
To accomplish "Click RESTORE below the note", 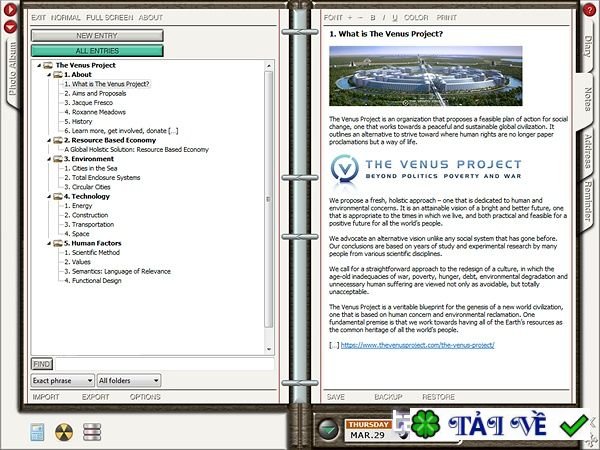I will pyautogui.click(x=439, y=397).
